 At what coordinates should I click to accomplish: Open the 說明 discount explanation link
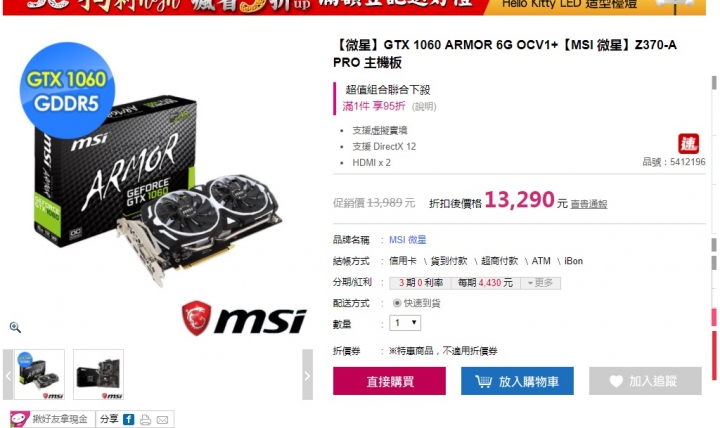[x=424, y=107]
